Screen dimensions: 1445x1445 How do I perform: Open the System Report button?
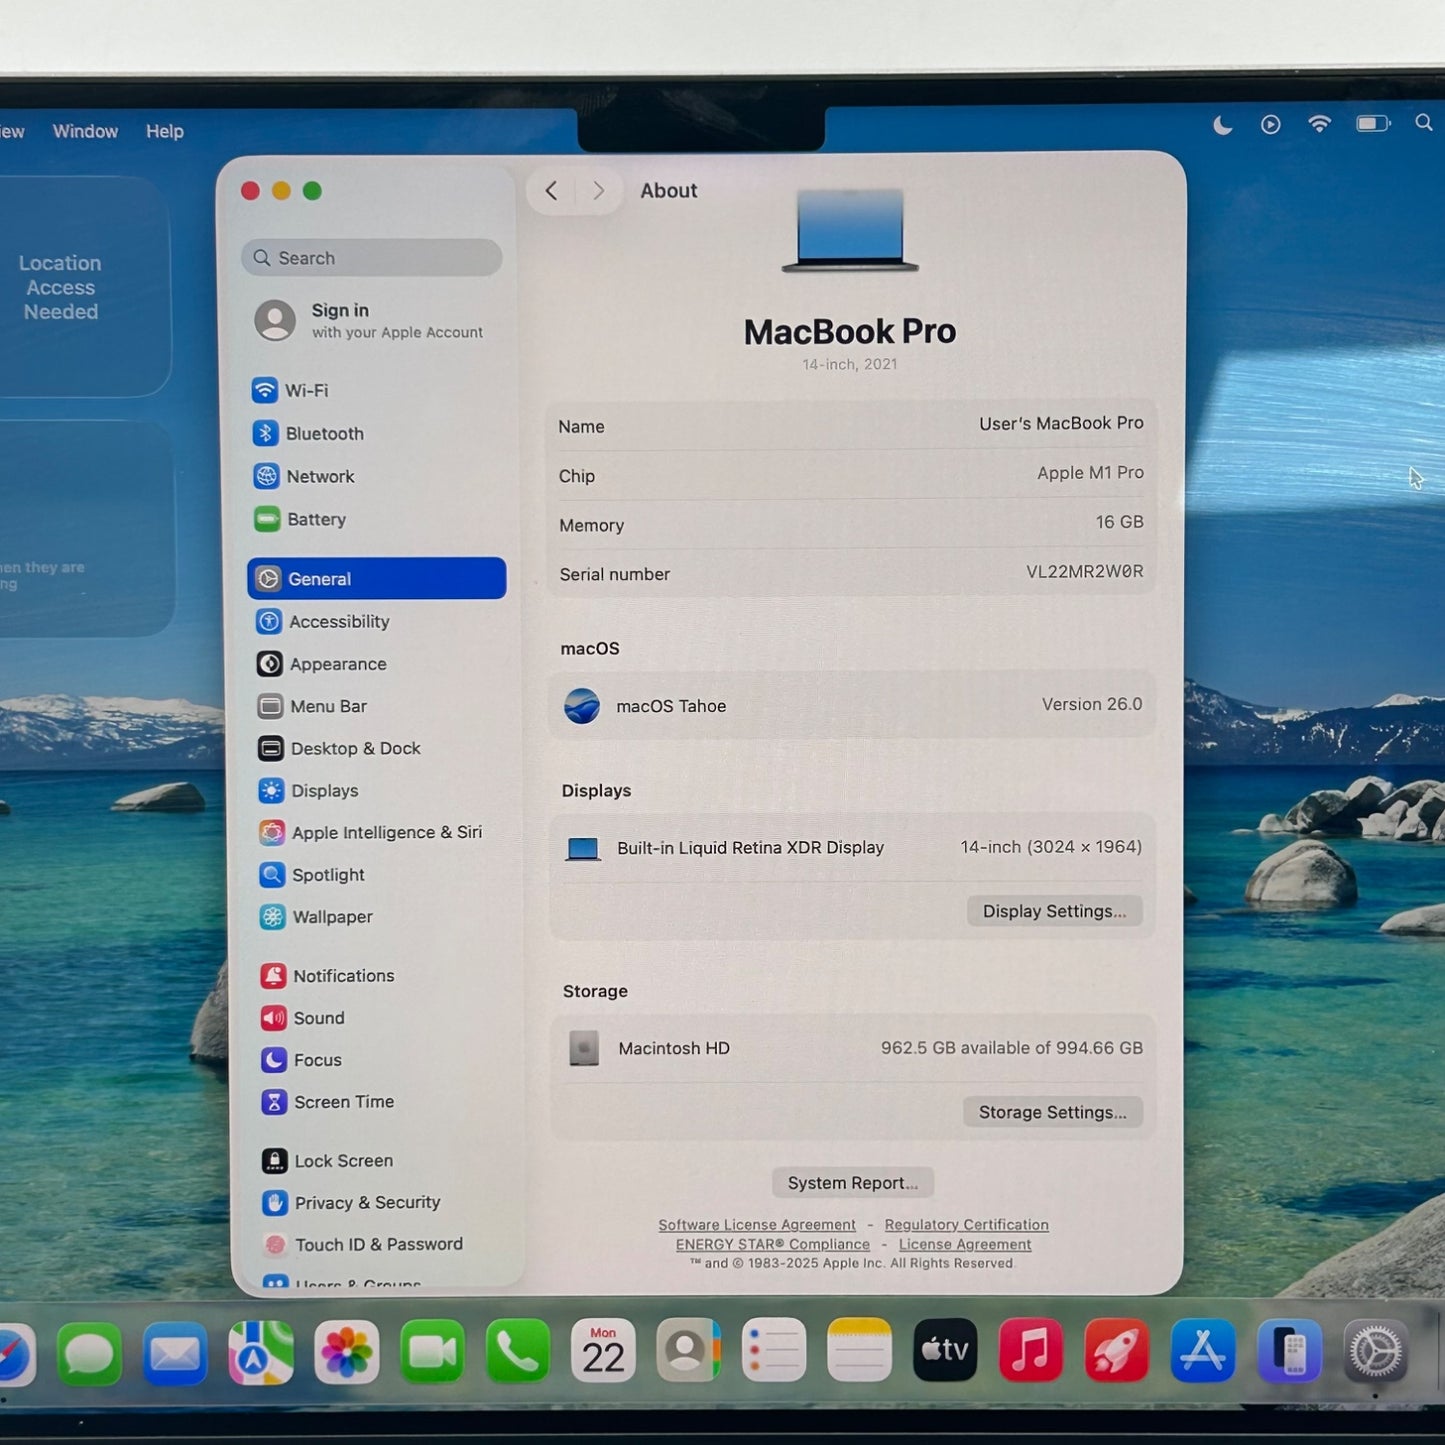[852, 1183]
